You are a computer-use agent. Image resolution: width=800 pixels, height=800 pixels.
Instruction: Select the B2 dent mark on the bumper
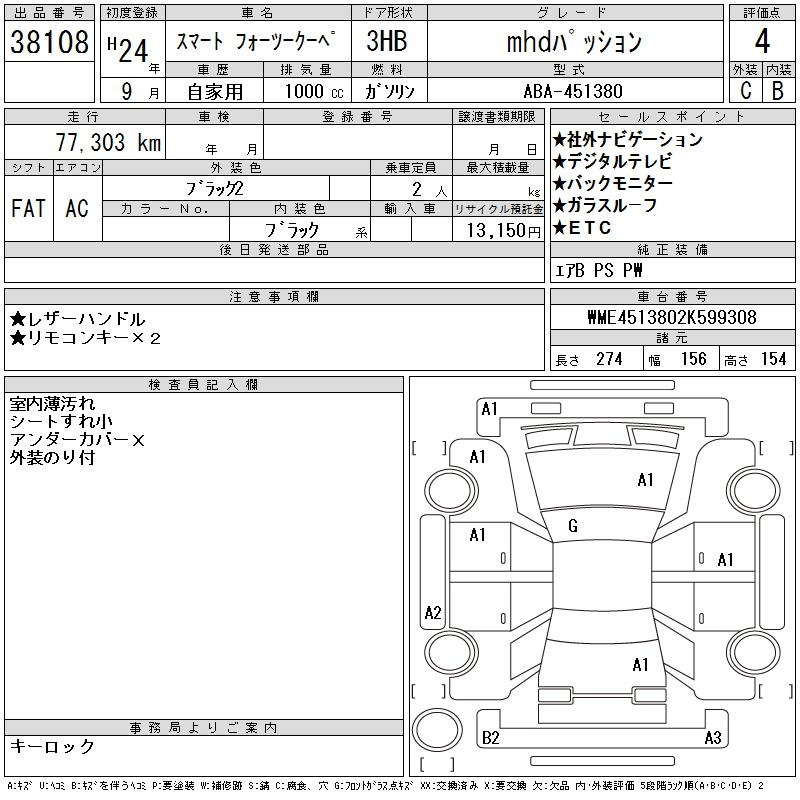491,738
